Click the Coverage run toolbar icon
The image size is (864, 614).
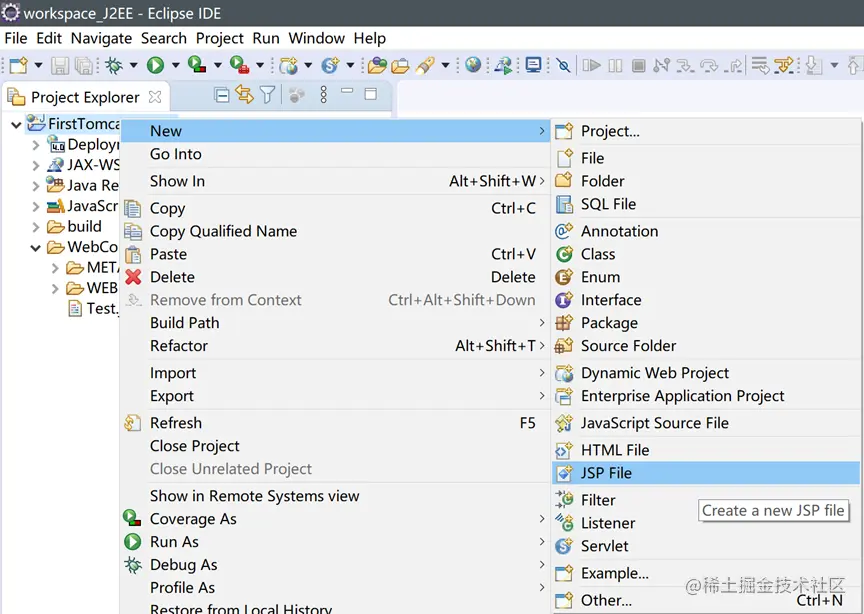click(x=197, y=66)
